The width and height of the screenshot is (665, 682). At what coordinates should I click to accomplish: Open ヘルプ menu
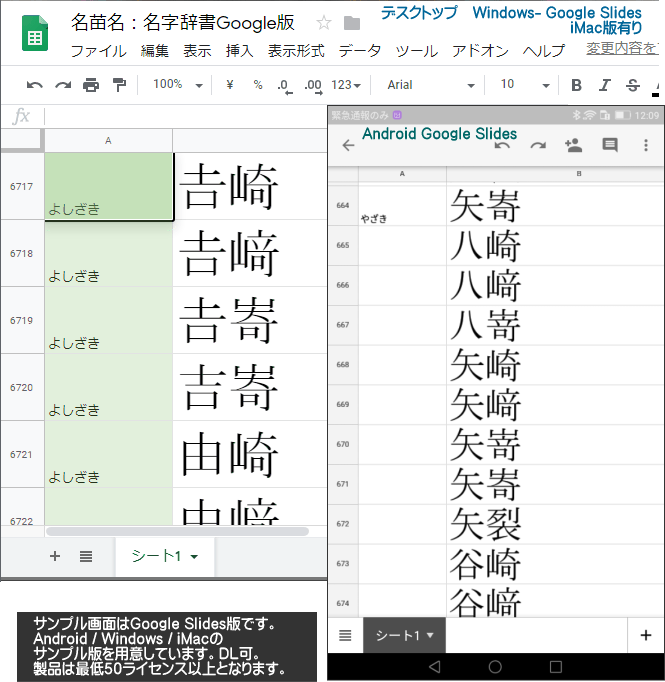(544, 51)
